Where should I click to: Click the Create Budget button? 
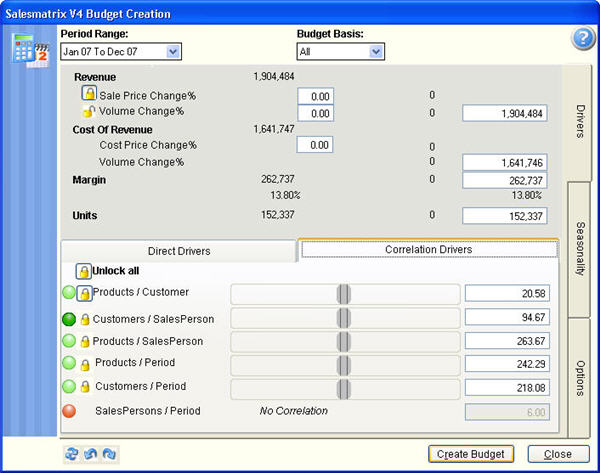[472, 454]
